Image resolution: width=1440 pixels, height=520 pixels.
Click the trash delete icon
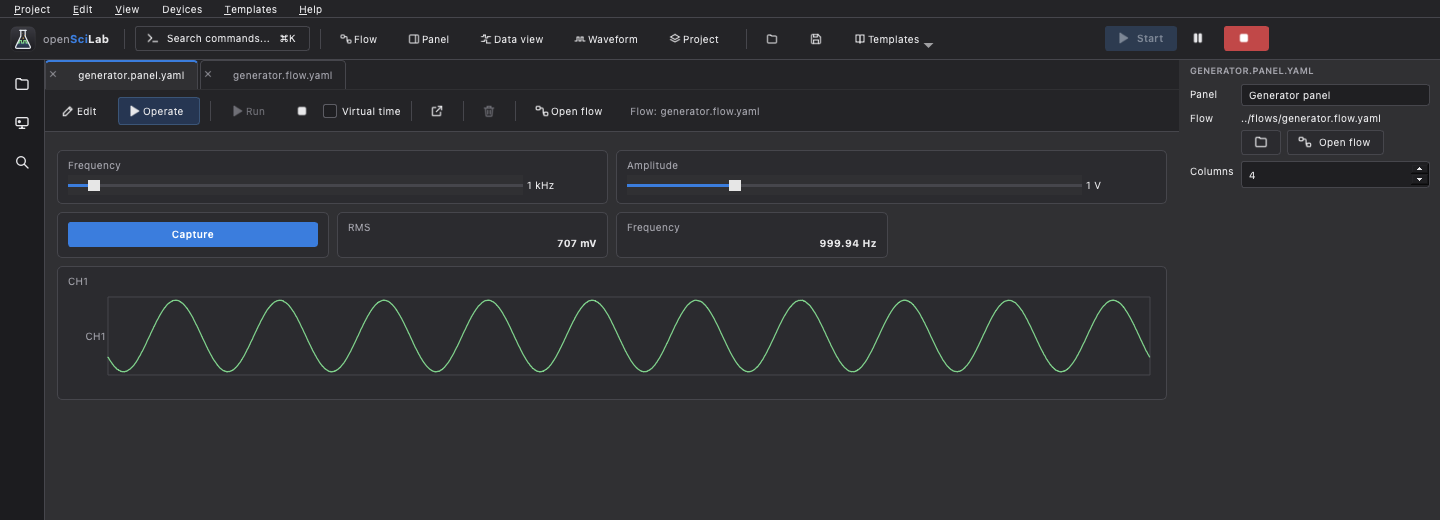click(489, 111)
